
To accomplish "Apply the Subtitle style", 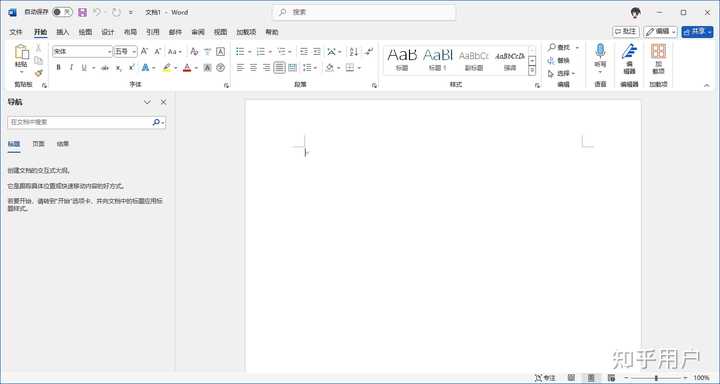I will pyautogui.click(x=473, y=60).
